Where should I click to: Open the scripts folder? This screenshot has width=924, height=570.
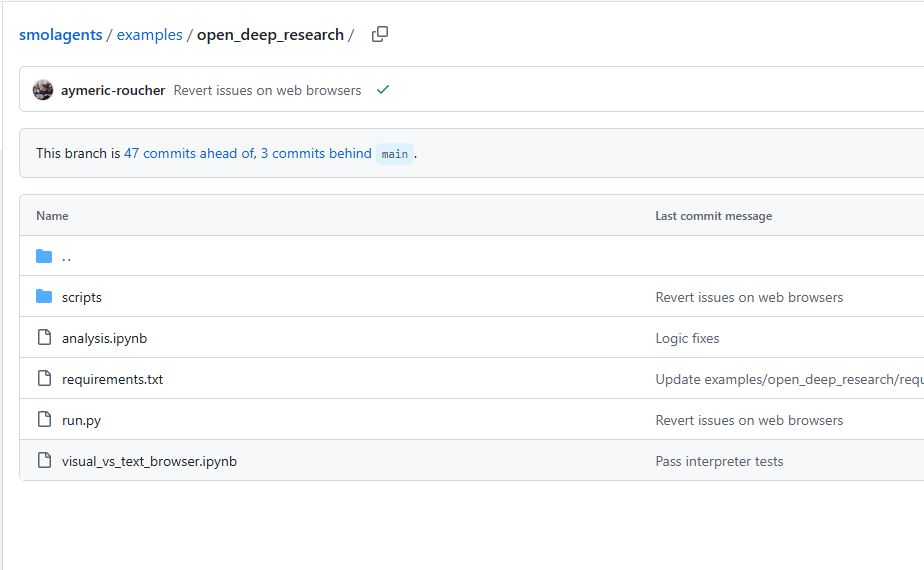coord(82,297)
